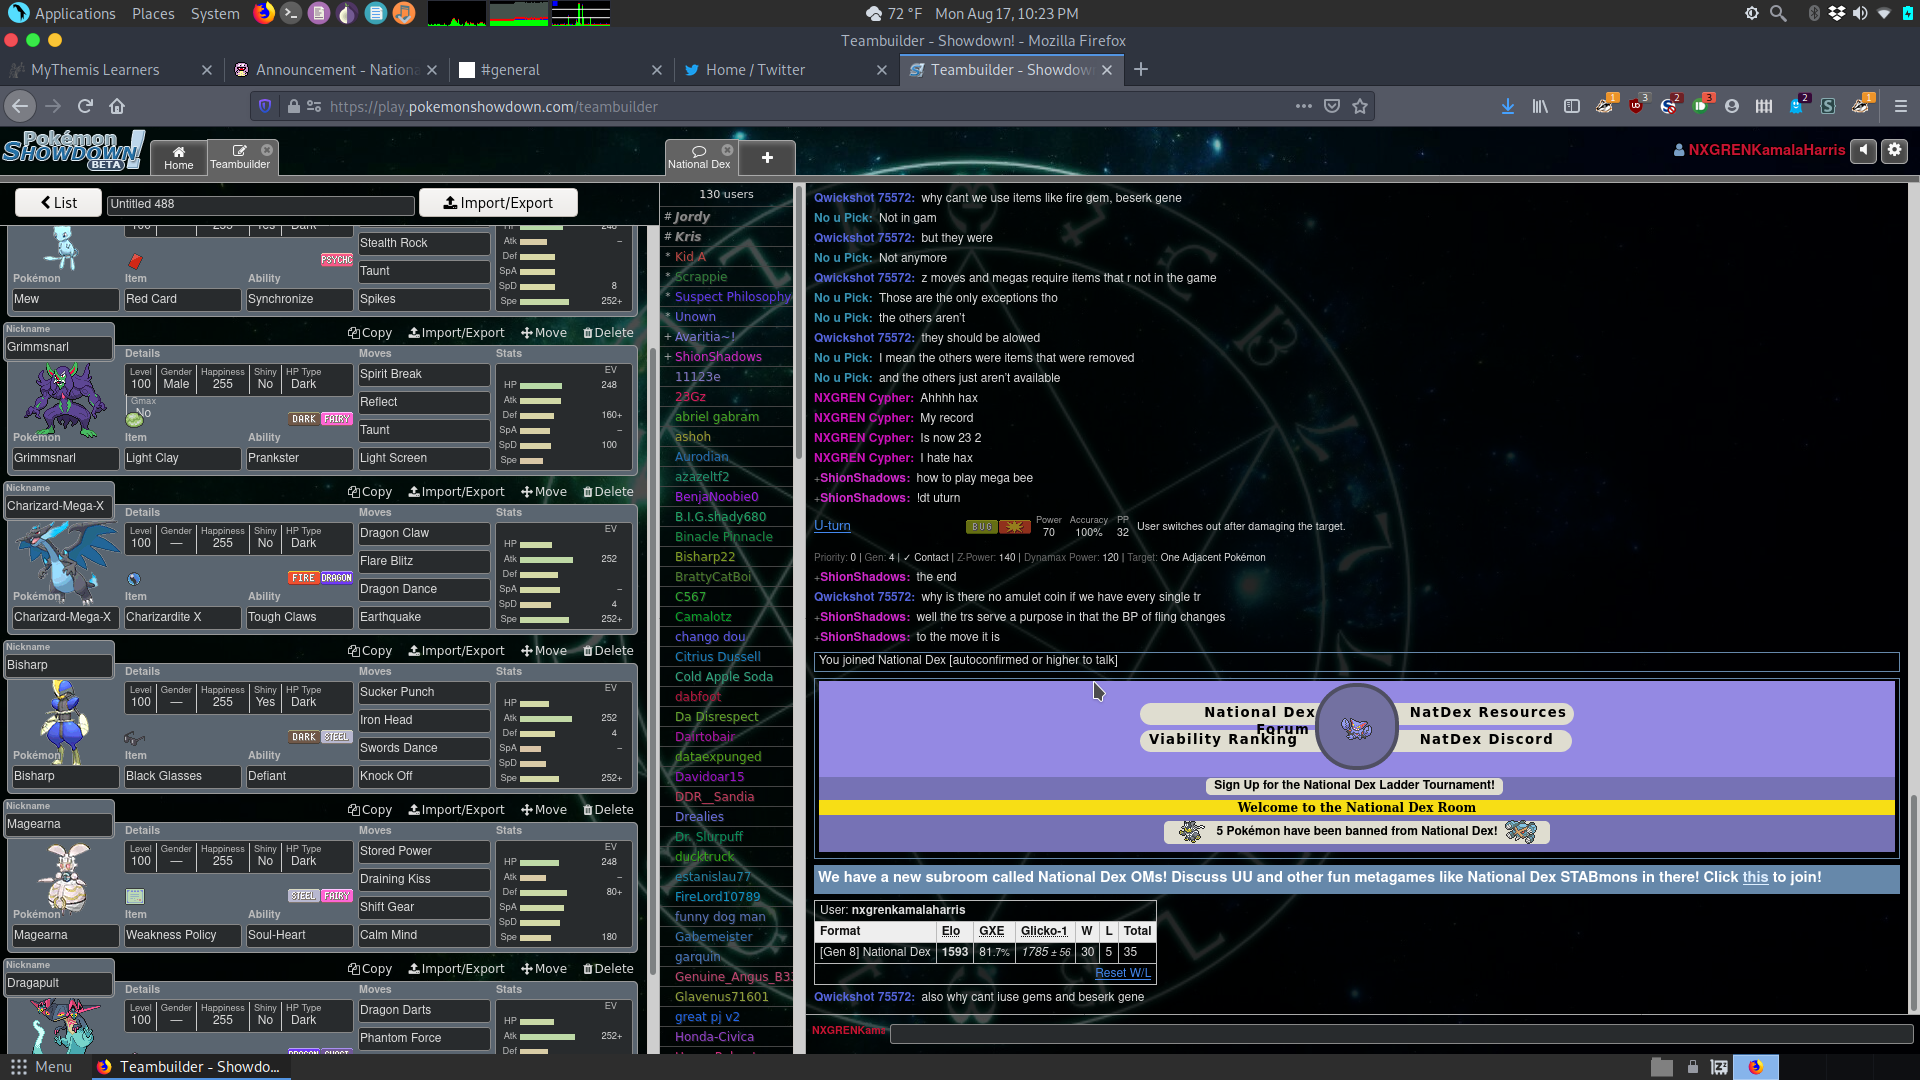1920x1080 pixels.
Task: Open Firefox library icon
Action: click(x=1540, y=106)
